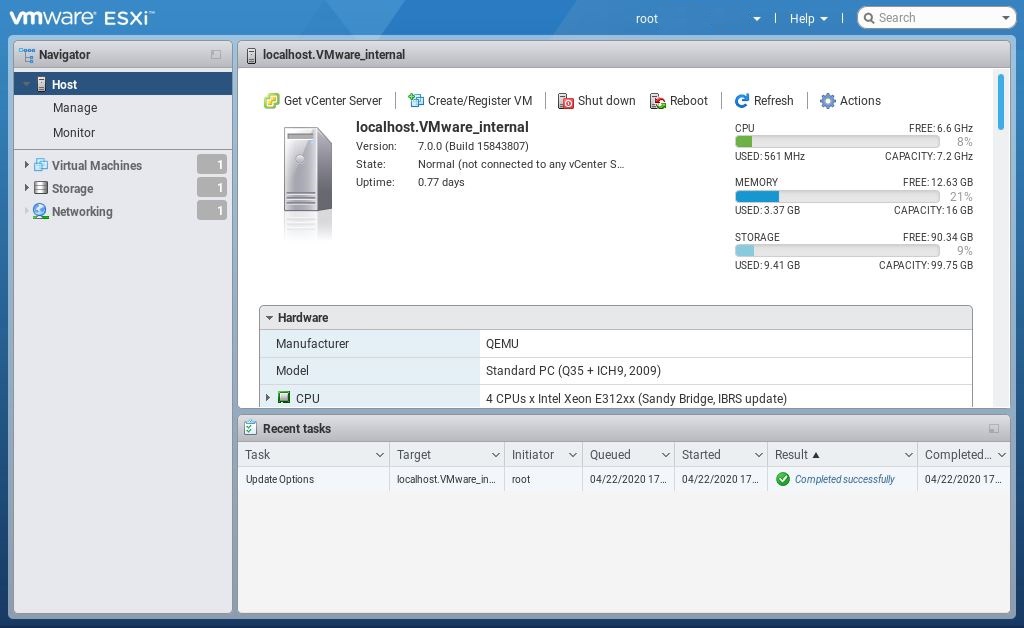The image size is (1024, 628).
Task: Open the Completed column dropdown
Action: coord(1002,455)
